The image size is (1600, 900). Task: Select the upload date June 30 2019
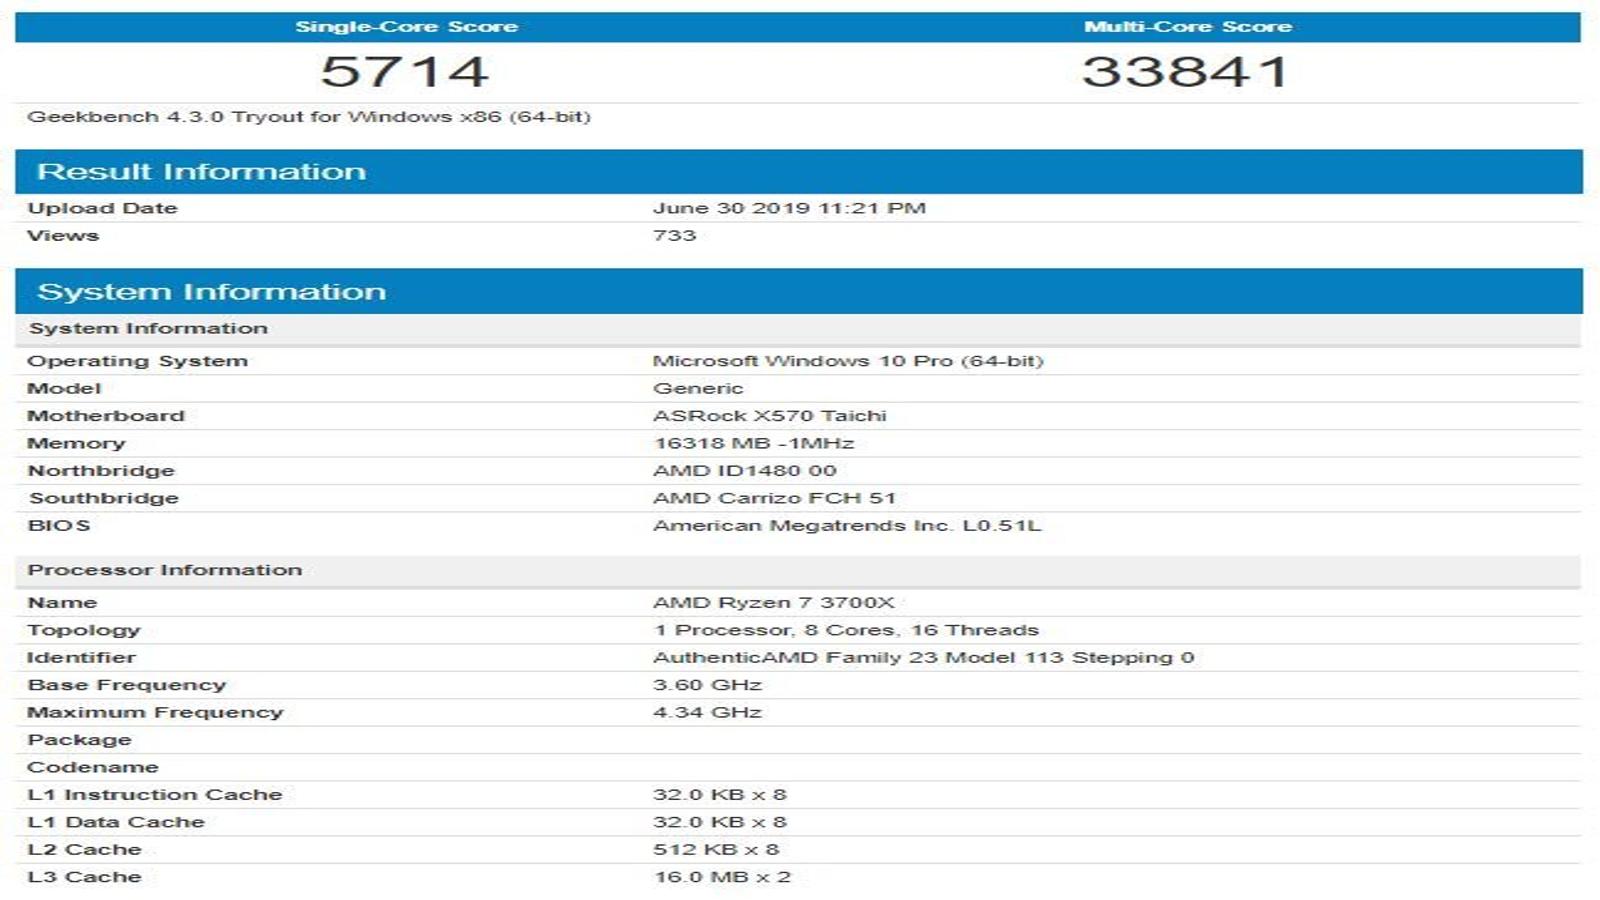789,208
